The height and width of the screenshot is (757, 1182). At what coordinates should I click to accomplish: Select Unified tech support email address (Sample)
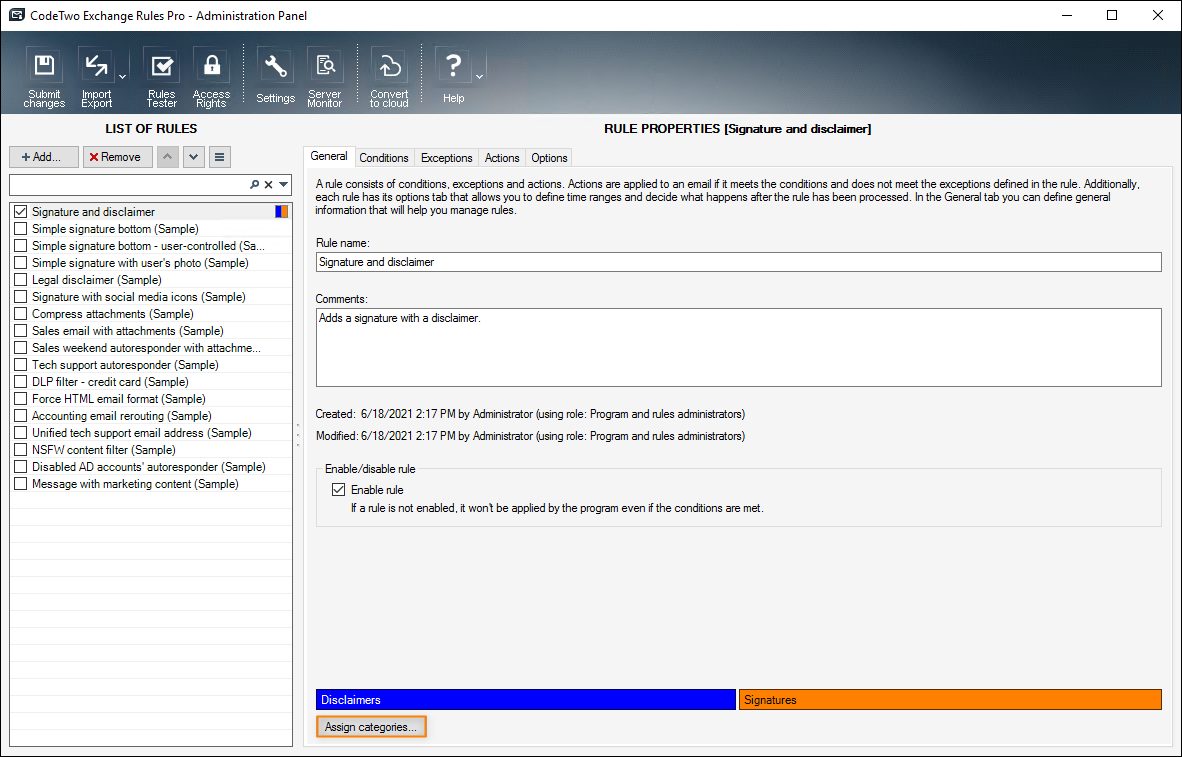(151, 433)
